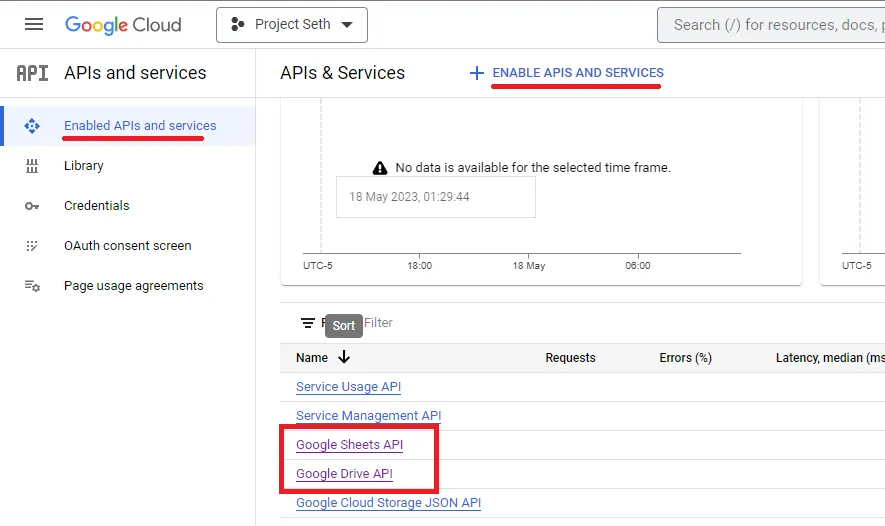Click the APIs & Services page title
Screen dimensions: 885x526
343,73
